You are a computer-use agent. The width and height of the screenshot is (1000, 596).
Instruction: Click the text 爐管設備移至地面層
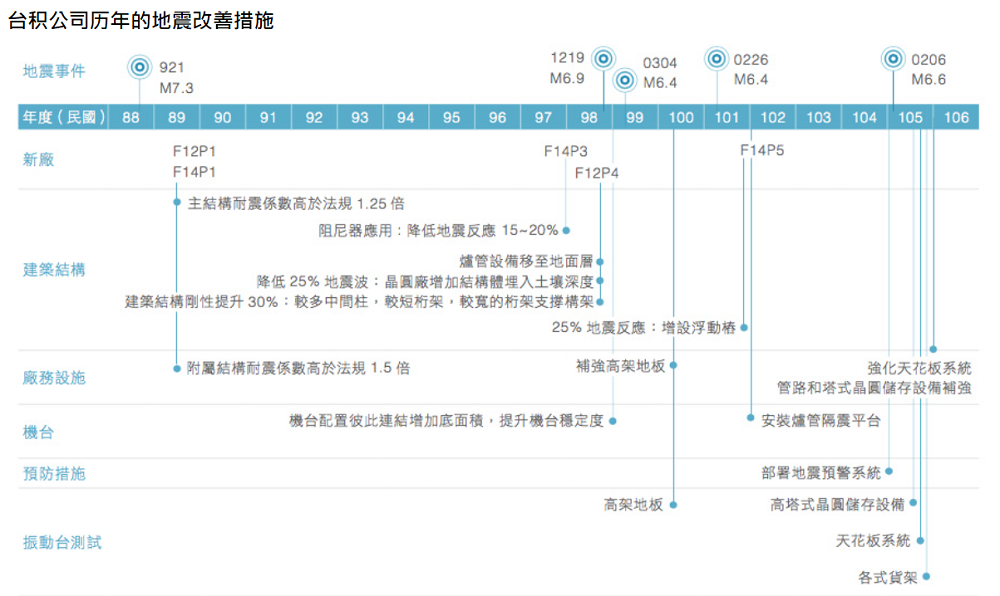526,261
